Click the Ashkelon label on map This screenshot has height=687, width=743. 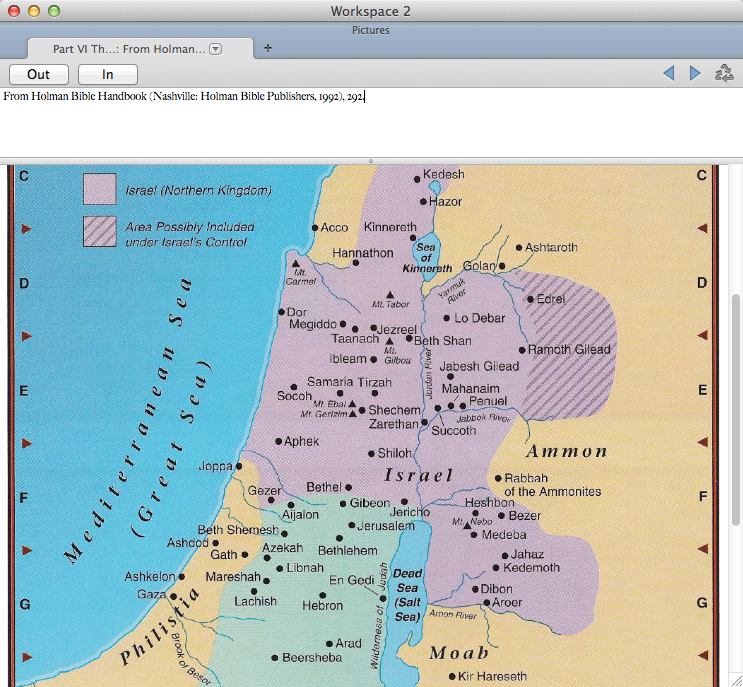point(150,577)
